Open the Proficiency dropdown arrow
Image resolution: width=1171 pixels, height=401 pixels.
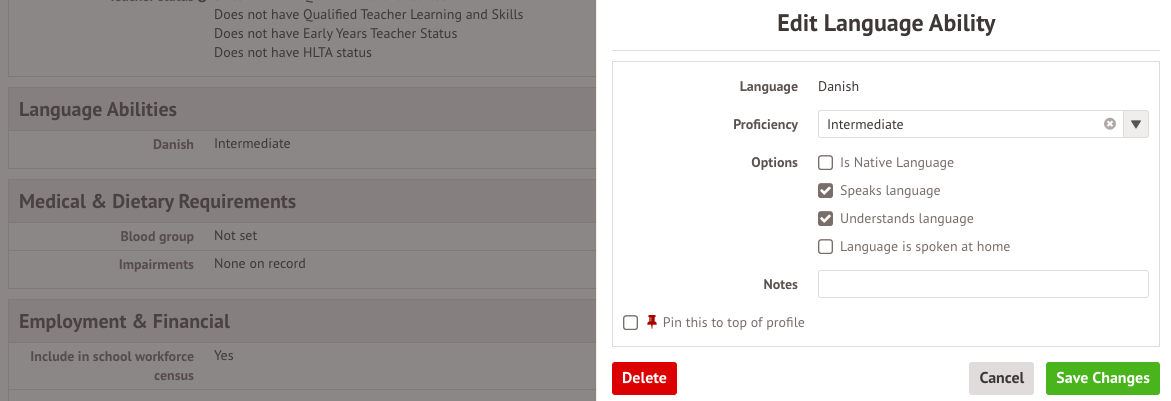coord(1135,124)
